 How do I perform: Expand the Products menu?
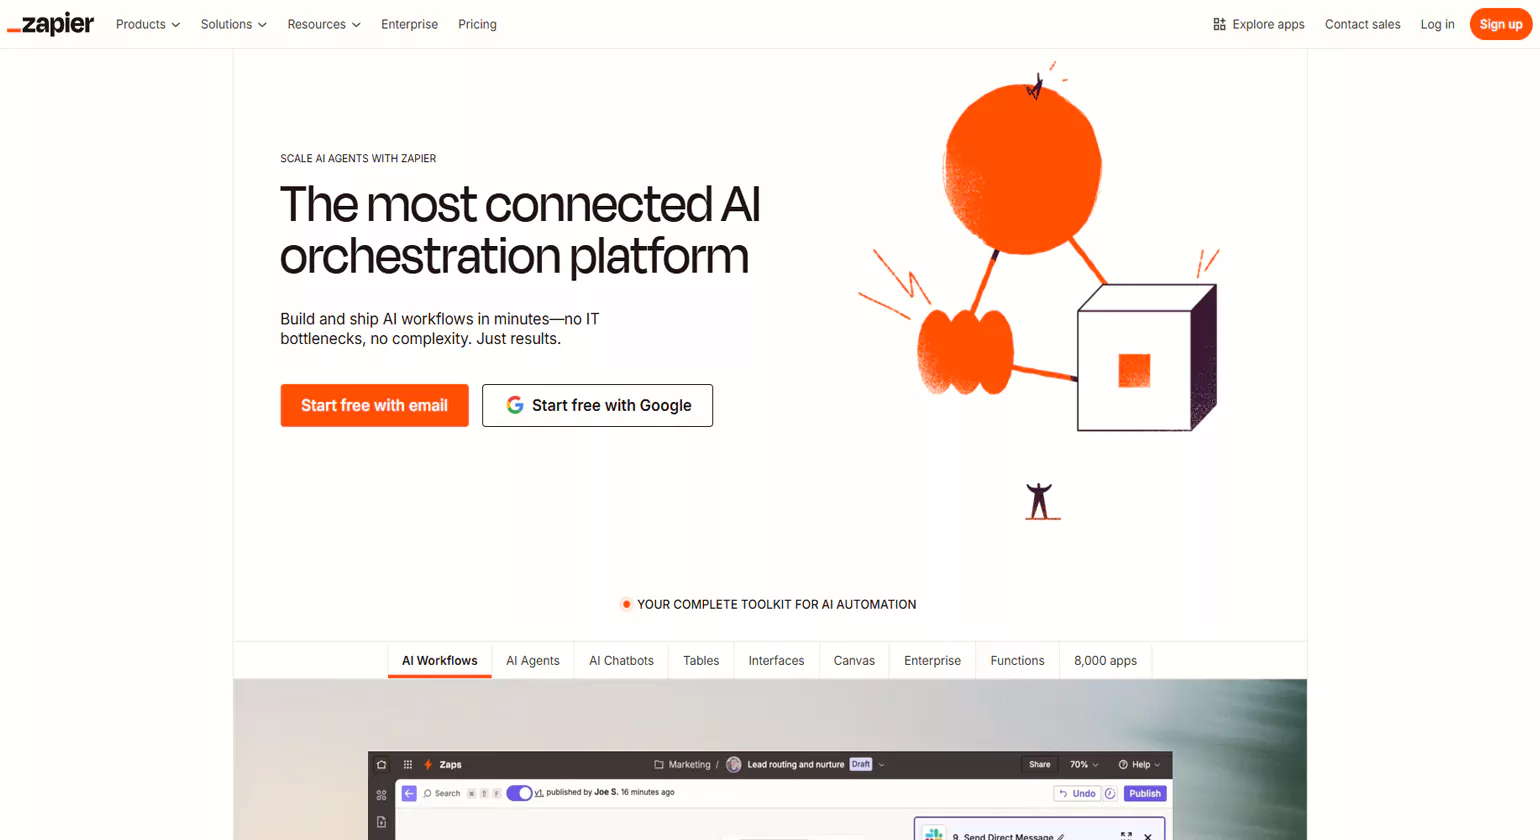[x=148, y=24]
